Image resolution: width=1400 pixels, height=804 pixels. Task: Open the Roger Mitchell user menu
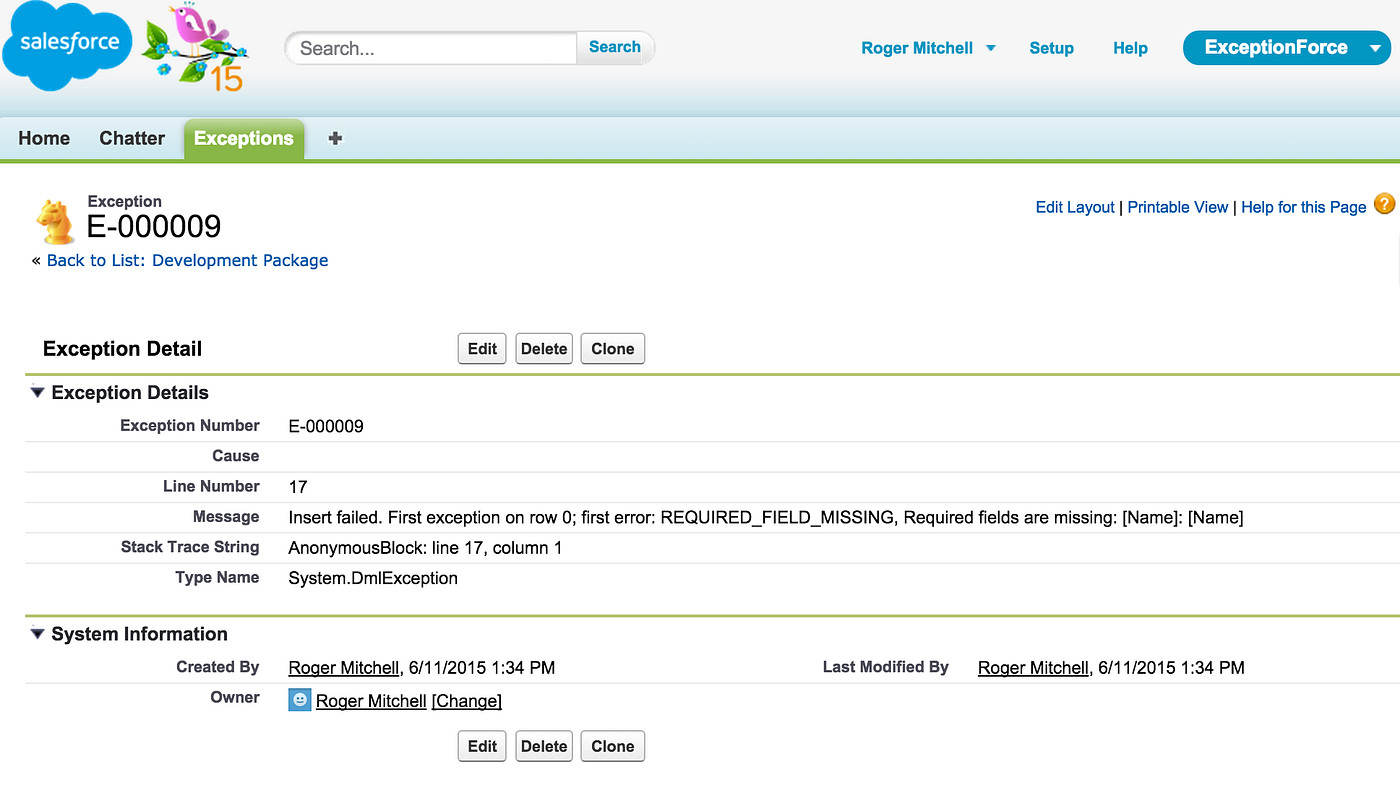pos(928,48)
